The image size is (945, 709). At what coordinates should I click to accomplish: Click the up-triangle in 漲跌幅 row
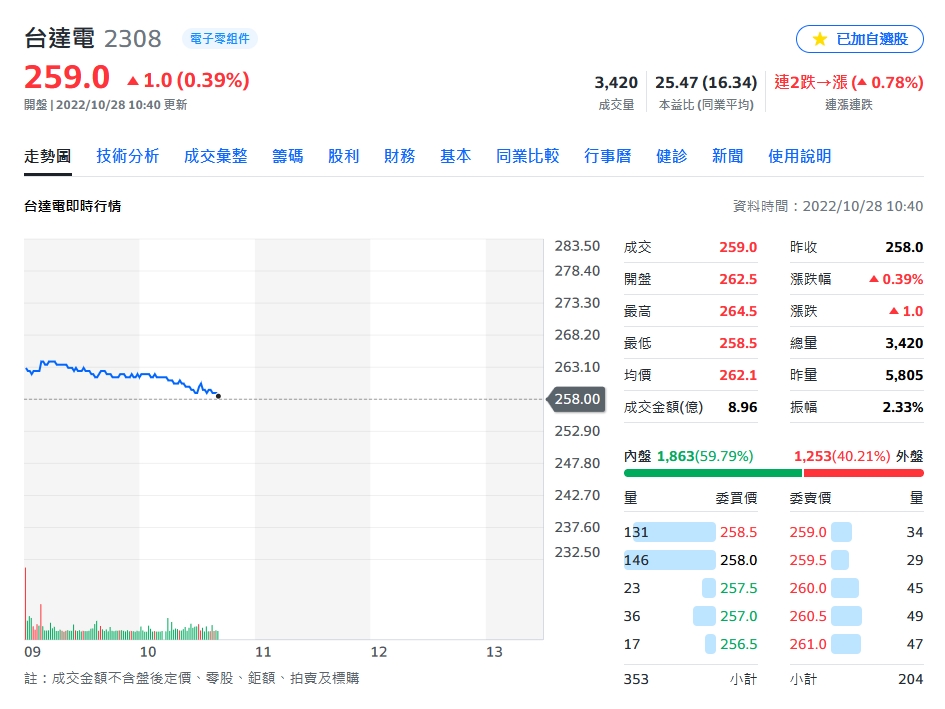coord(874,279)
